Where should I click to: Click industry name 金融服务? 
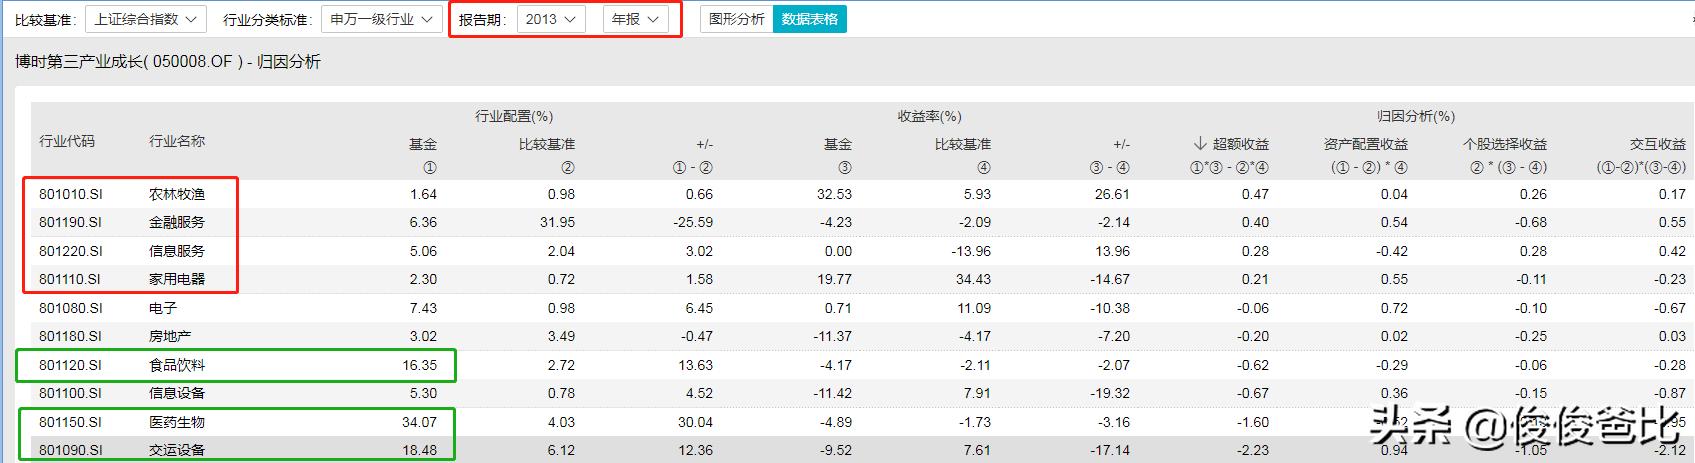(x=177, y=222)
